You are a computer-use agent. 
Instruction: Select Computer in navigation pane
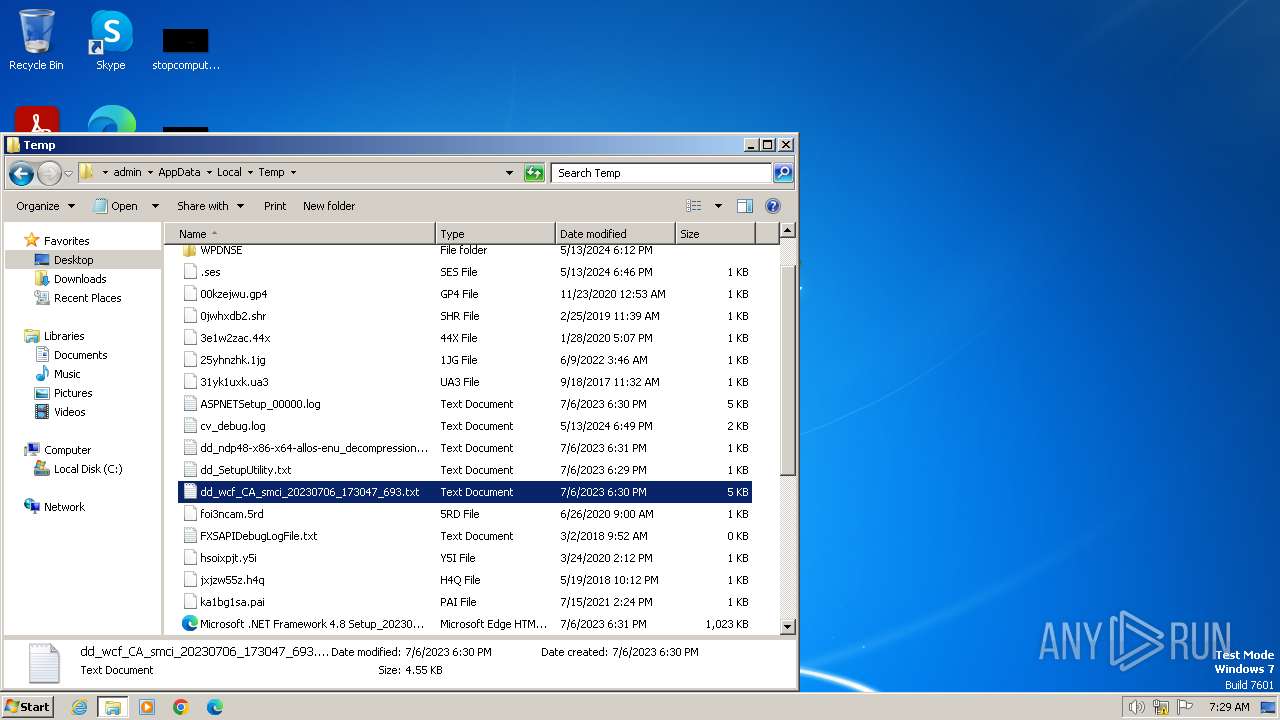[x=67, y=450]
